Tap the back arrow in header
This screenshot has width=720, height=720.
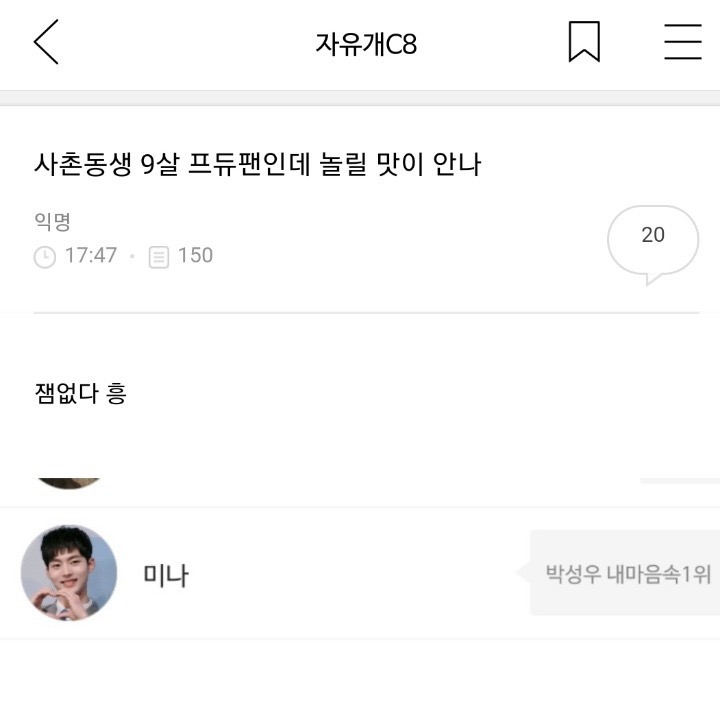46,43
